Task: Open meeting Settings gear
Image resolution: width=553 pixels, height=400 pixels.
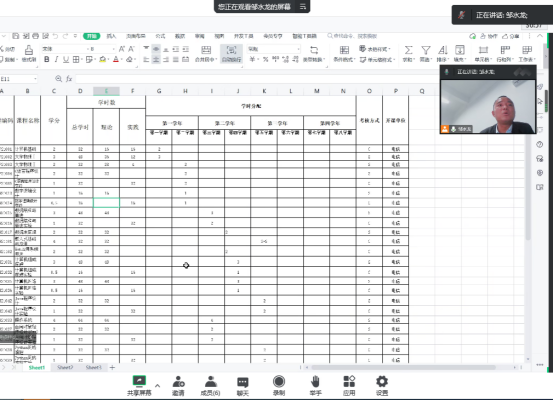Action: pyautogui.click(x=382, y=382)
